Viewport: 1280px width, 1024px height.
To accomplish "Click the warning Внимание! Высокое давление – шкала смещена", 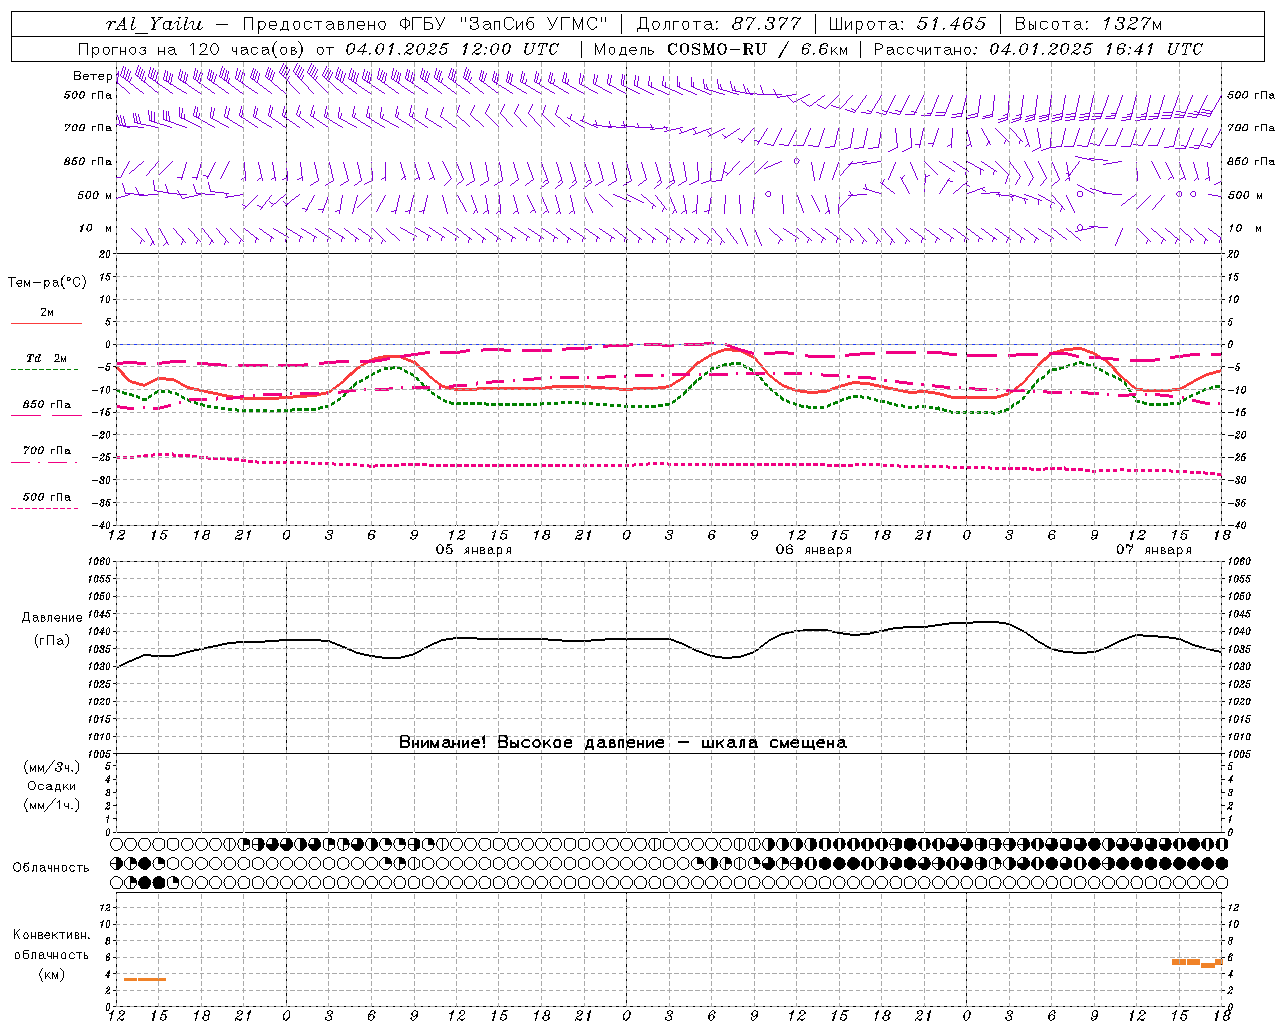I will click(x=622, y=743).
